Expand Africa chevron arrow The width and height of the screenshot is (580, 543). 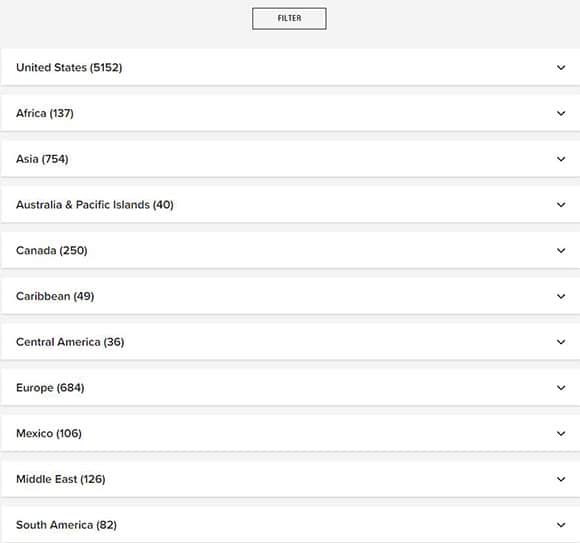[x=561, y=113]
